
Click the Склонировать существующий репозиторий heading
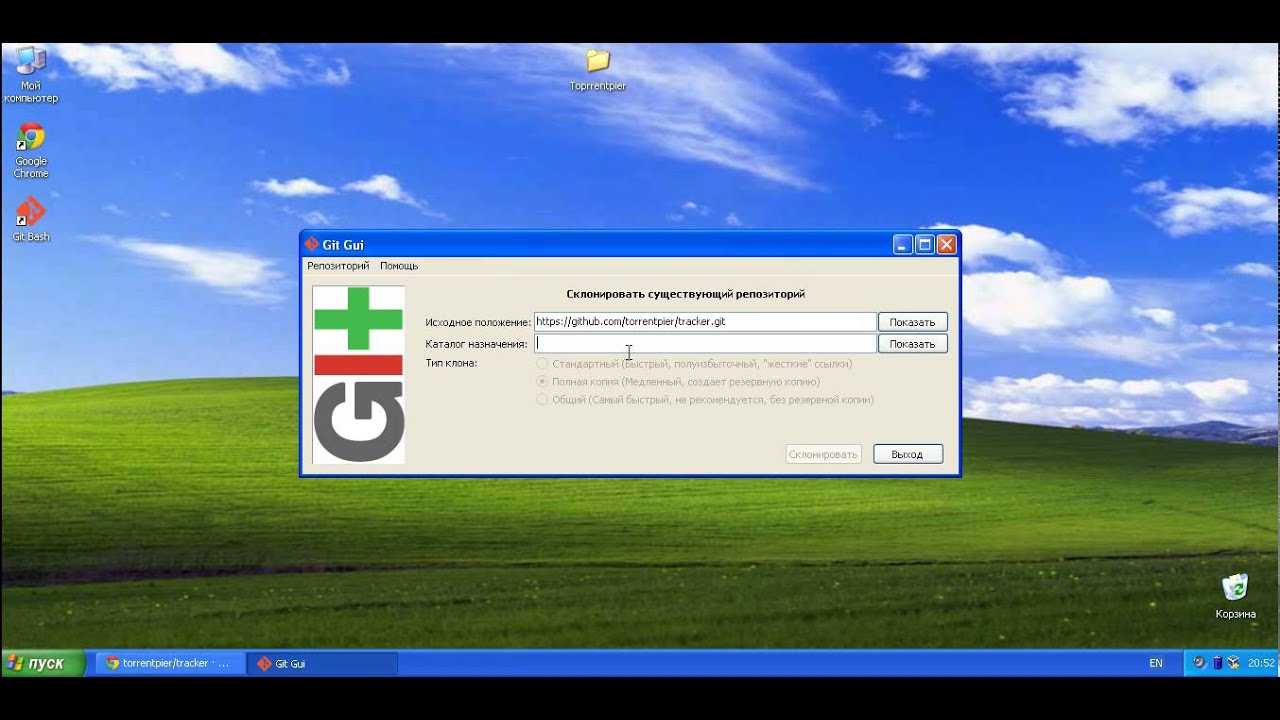coord(686,294)
